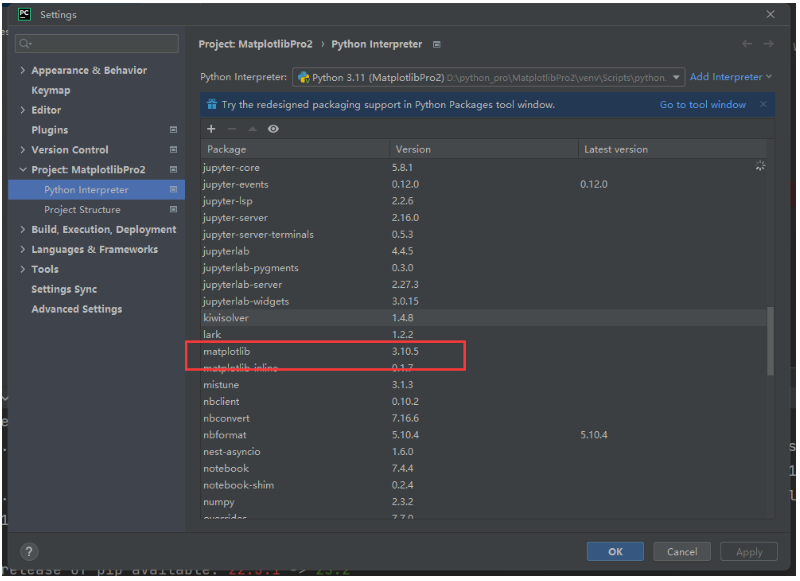Viewport: 800px width, 581px height.
Task: Click project-level icon beside Project Structure
Action: click(173, 209)
